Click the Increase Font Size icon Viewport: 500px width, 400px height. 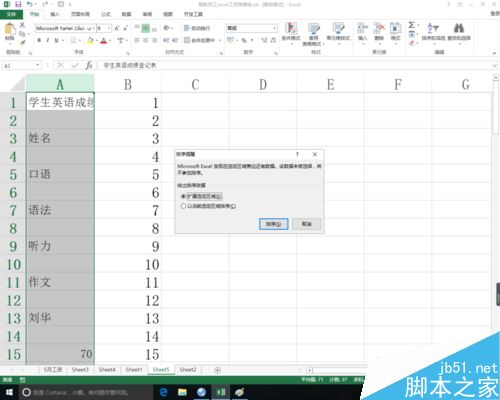(117, 29)
